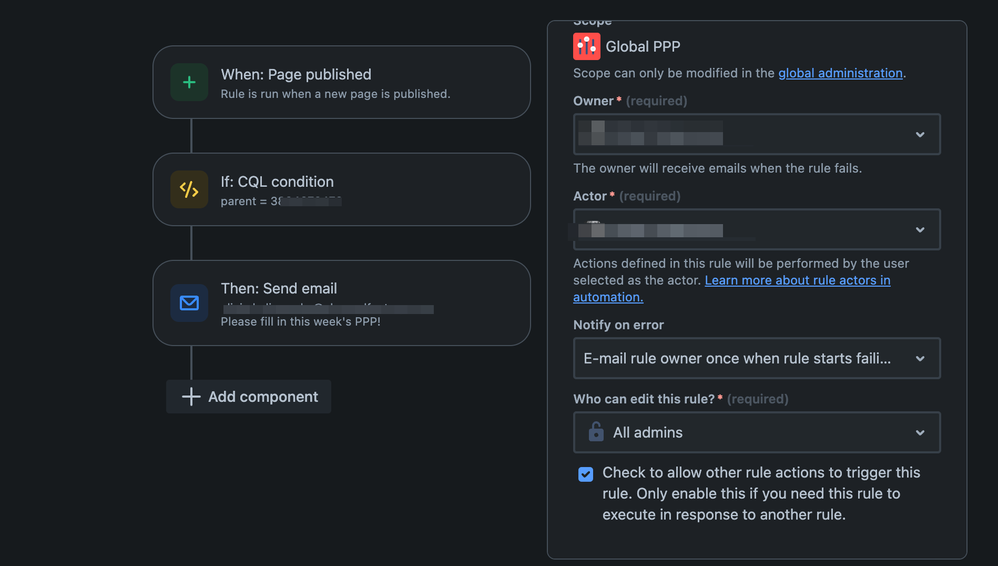Expand the Owner dropdown chevron

coord(920,134)
